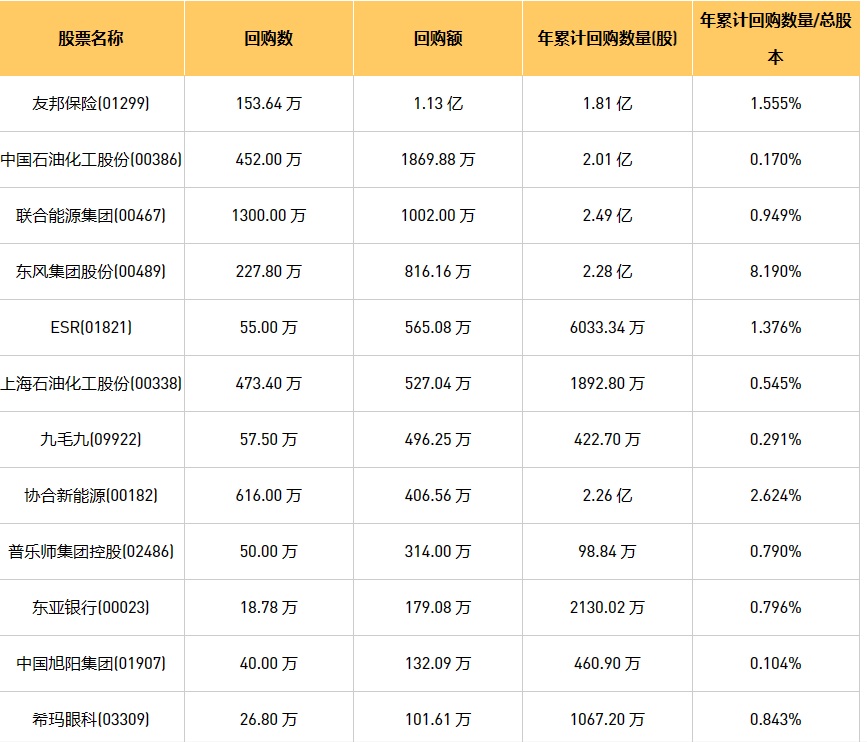
Task: Click the 1869.88 万 buyback amount
Action: pos(438,159)
